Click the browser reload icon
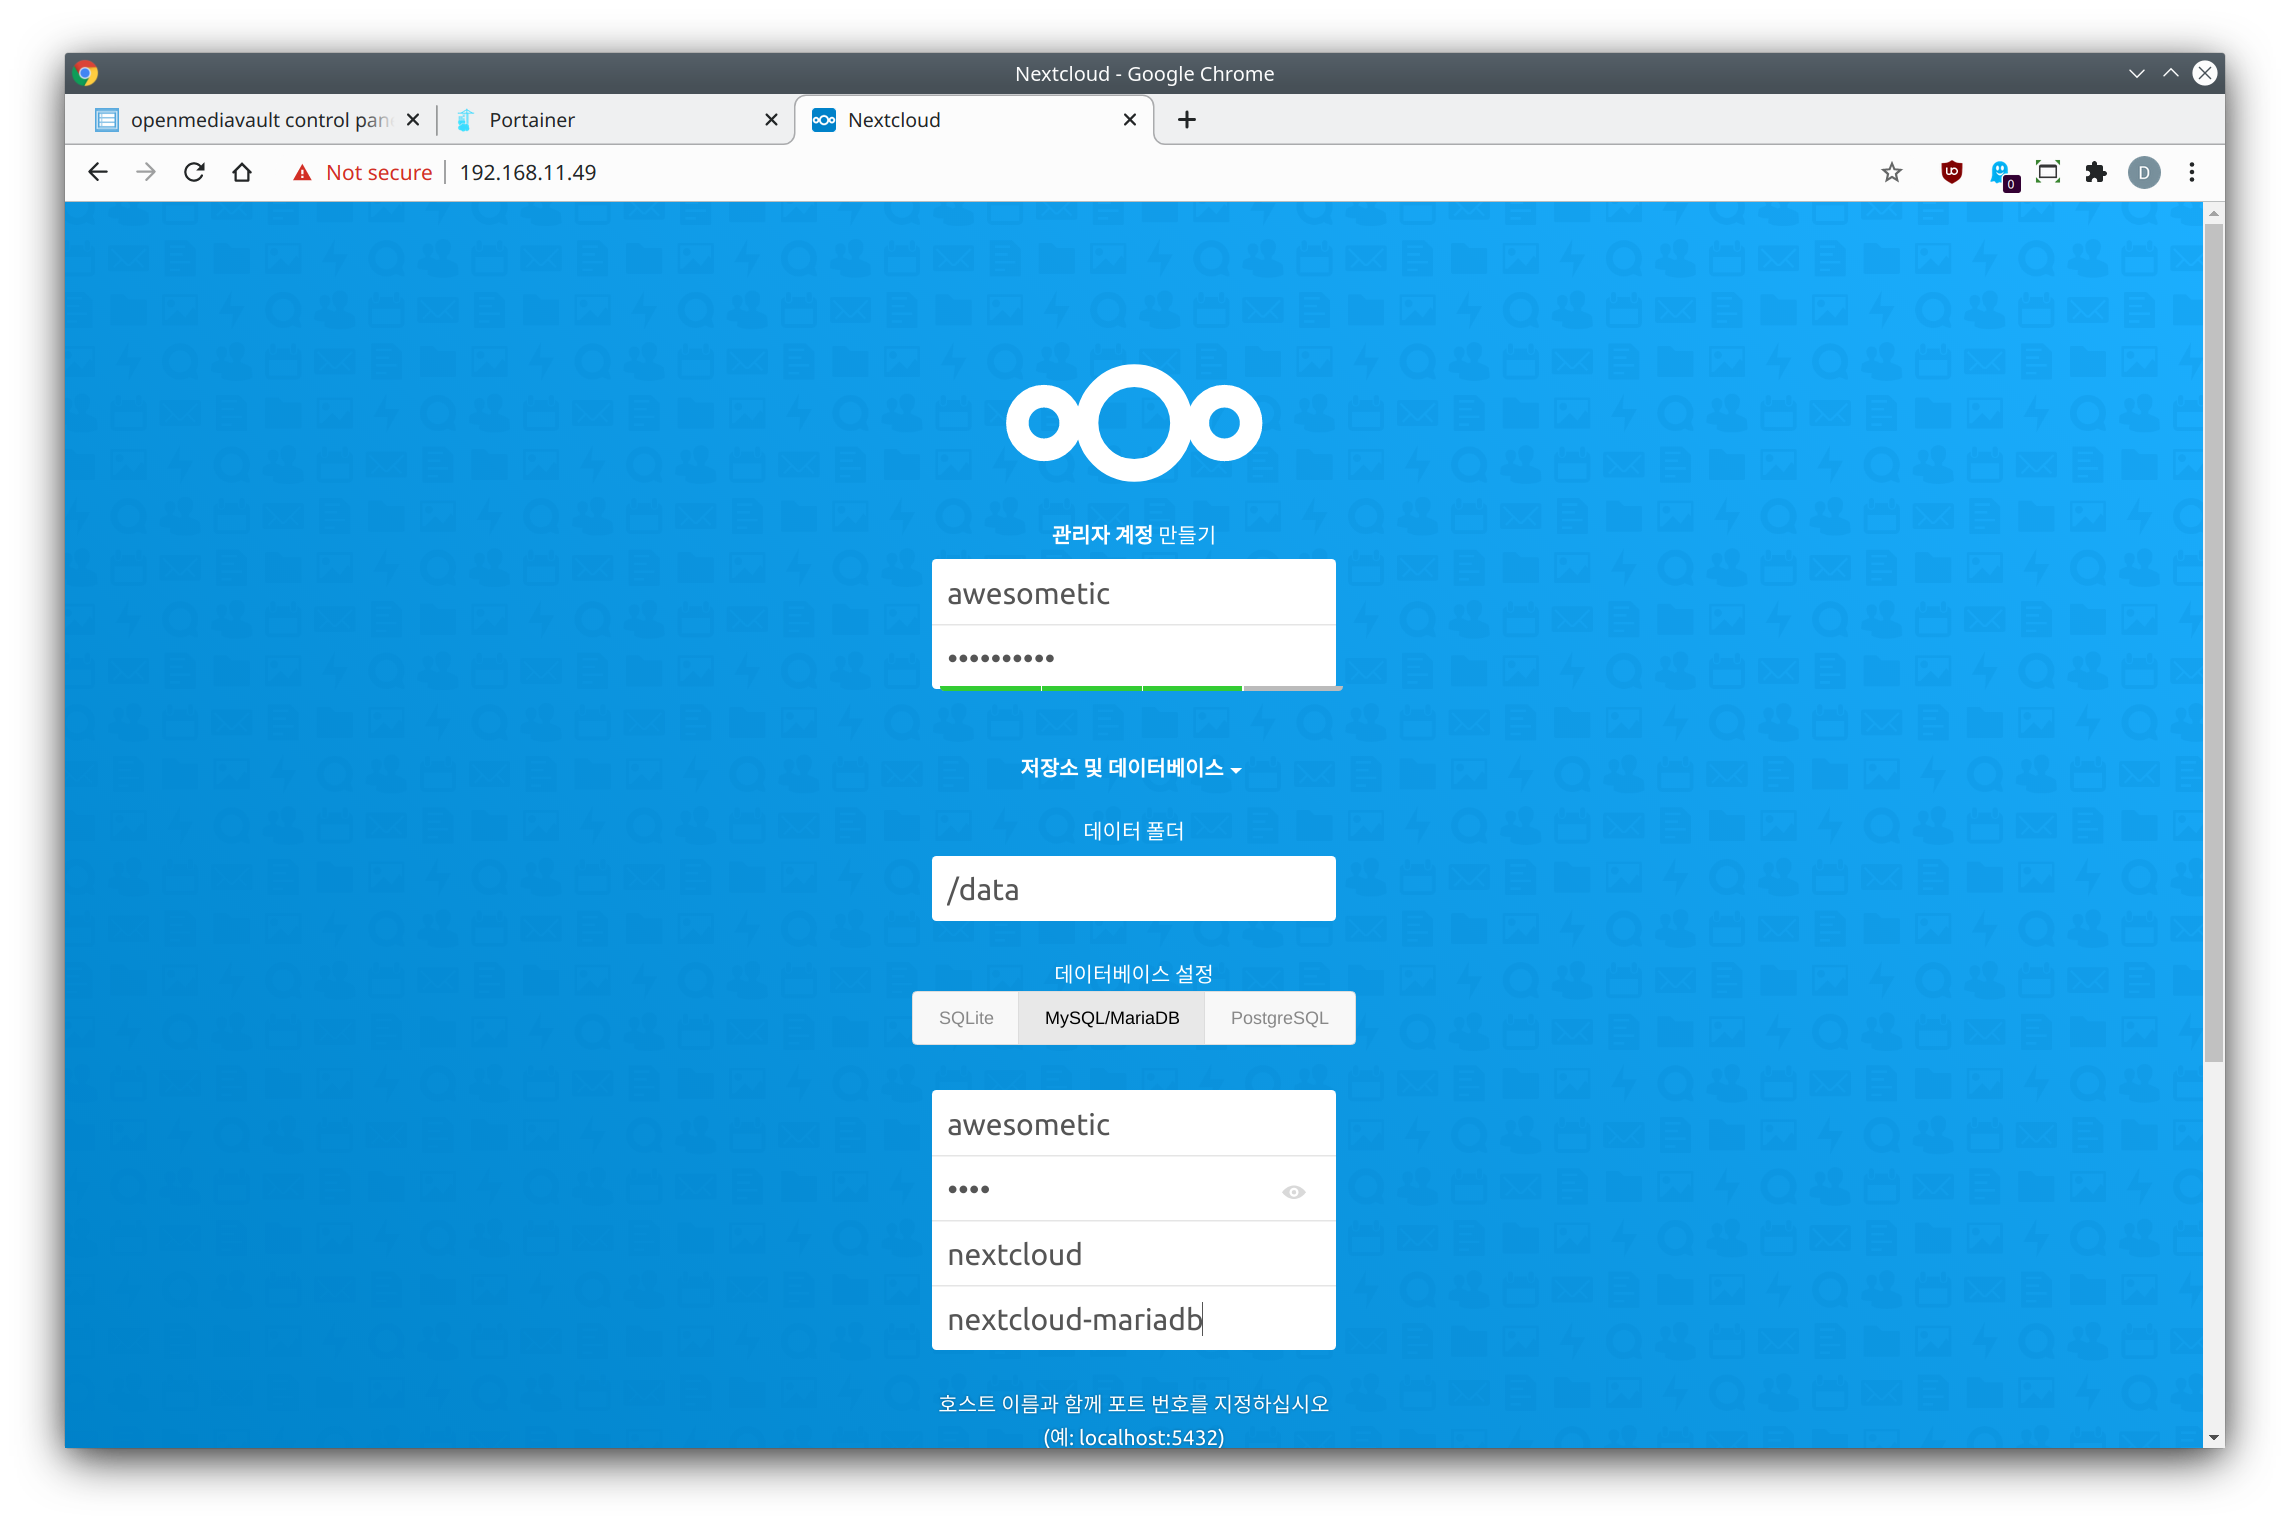Viewport: 2290px width, 1525px height. tap(194, 172)
